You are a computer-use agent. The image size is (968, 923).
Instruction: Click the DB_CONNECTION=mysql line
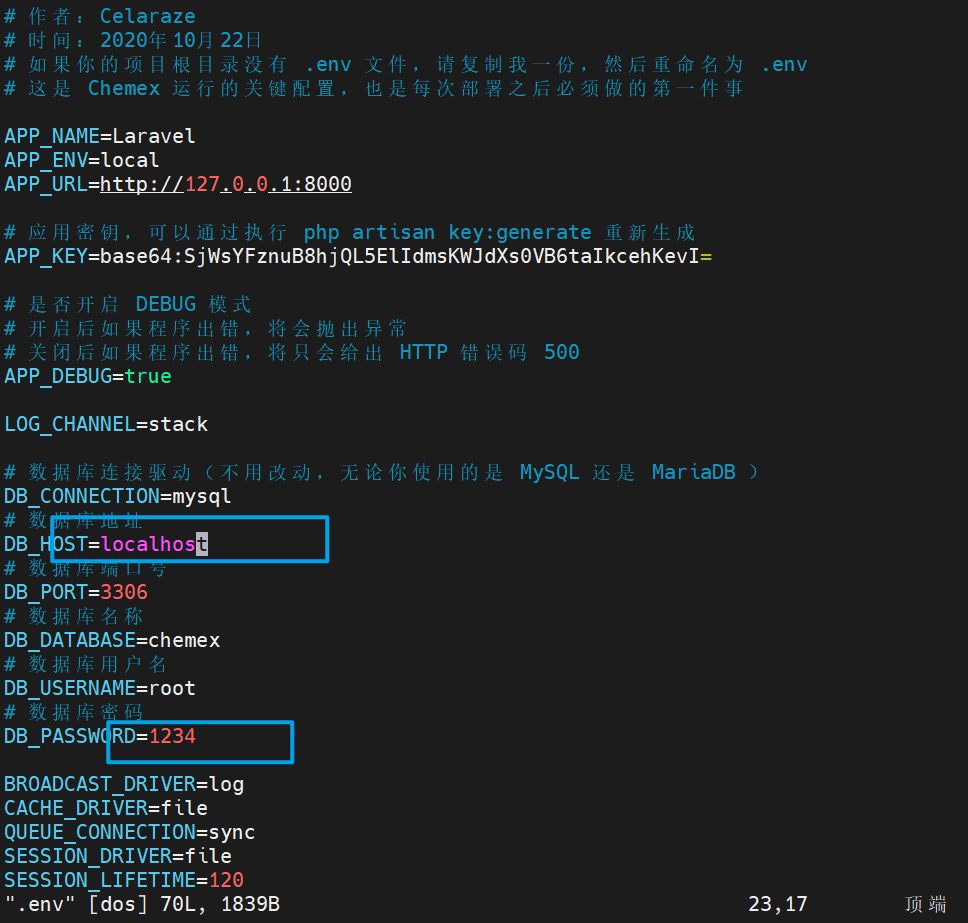click(118, 496)
